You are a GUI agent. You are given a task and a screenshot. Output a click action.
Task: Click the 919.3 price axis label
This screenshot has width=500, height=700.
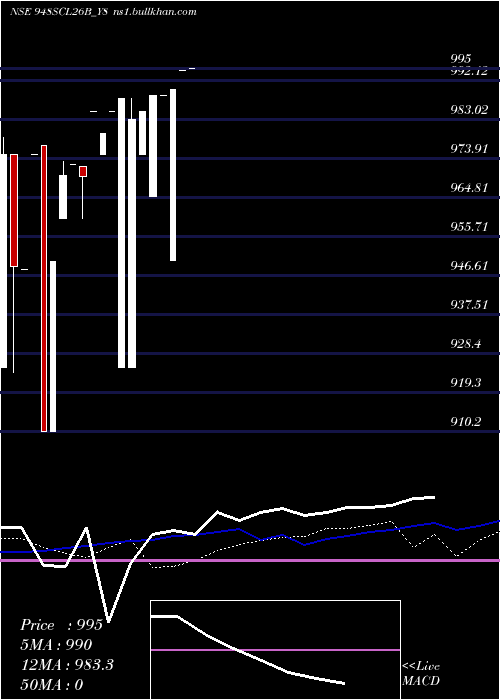(x=466, y=383)
